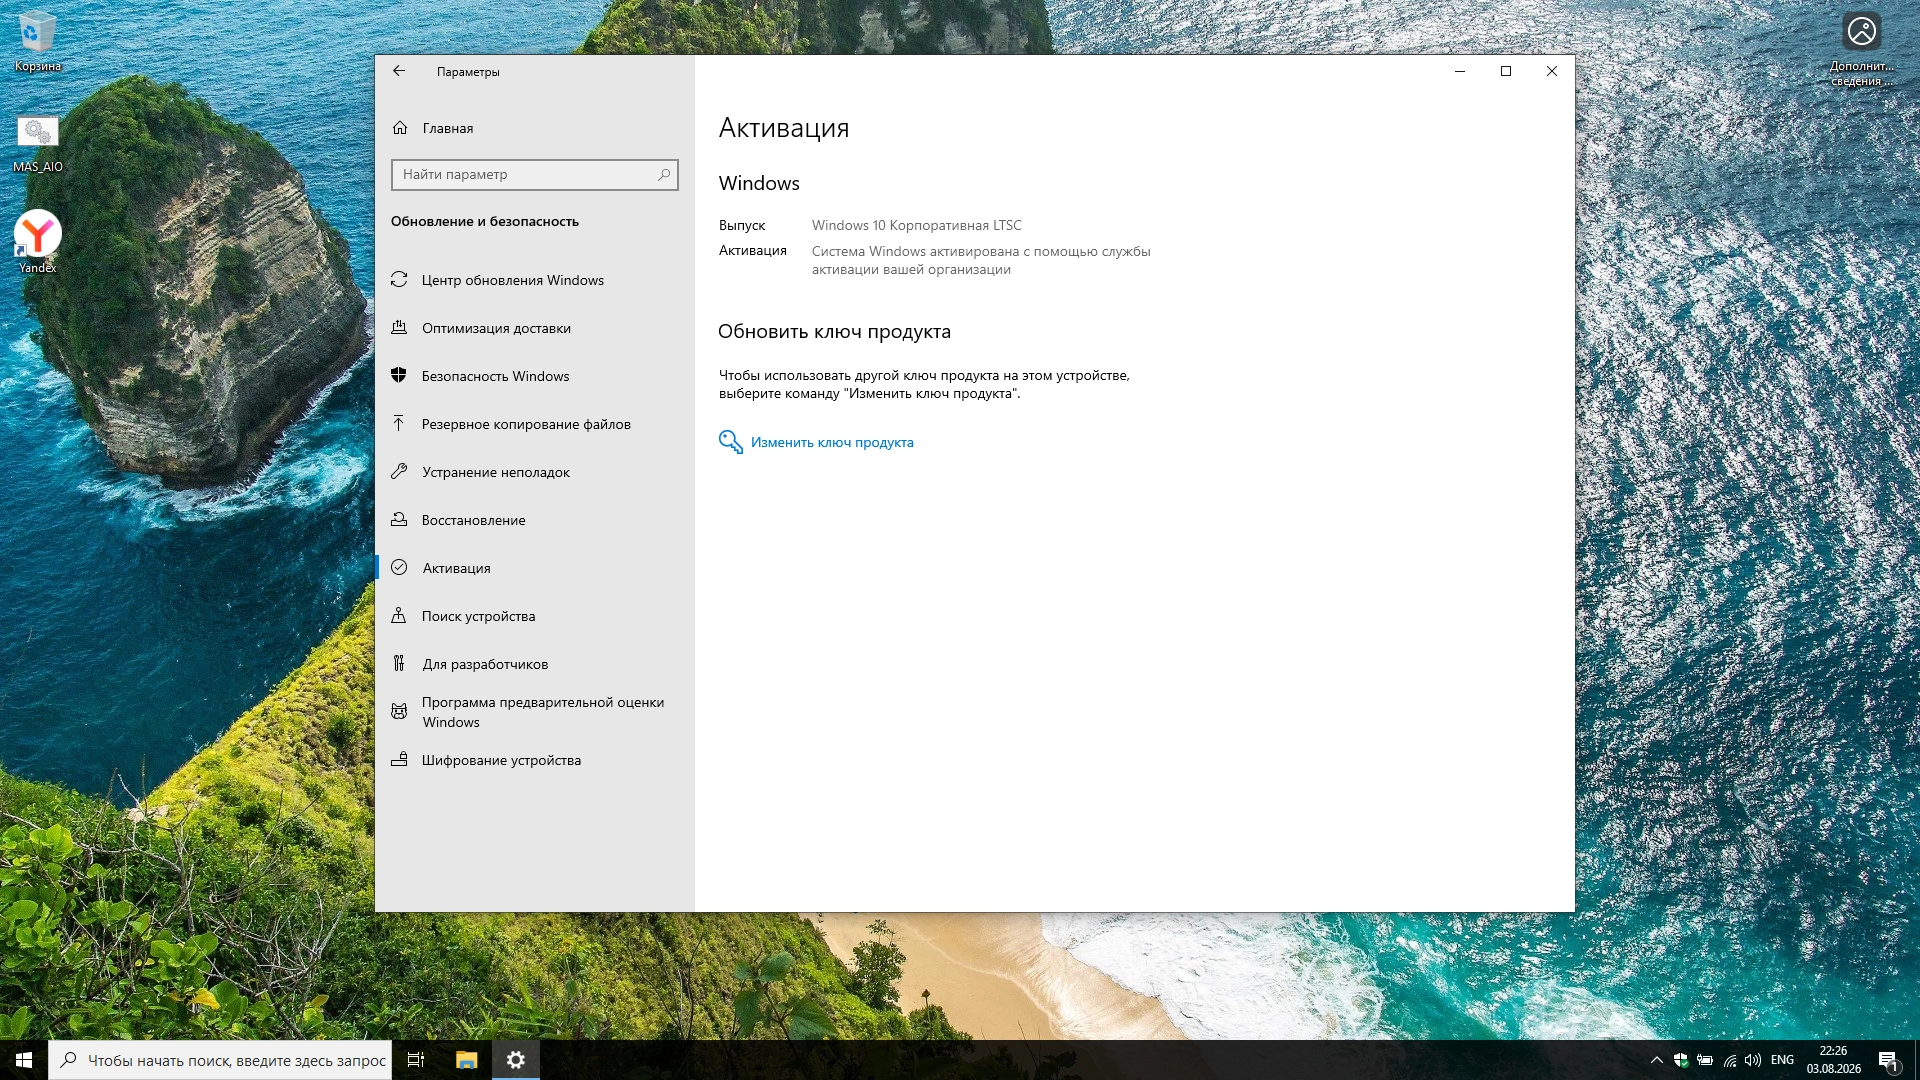Open Центр обновления Windows section

pos(534,280)
